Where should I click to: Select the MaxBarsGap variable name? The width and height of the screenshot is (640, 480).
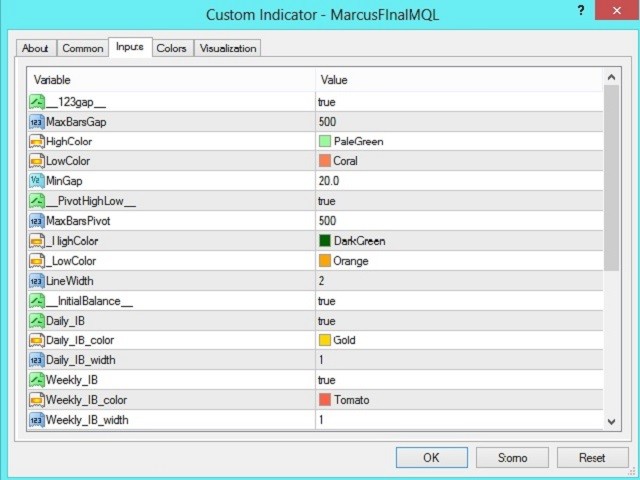[76, 122]
